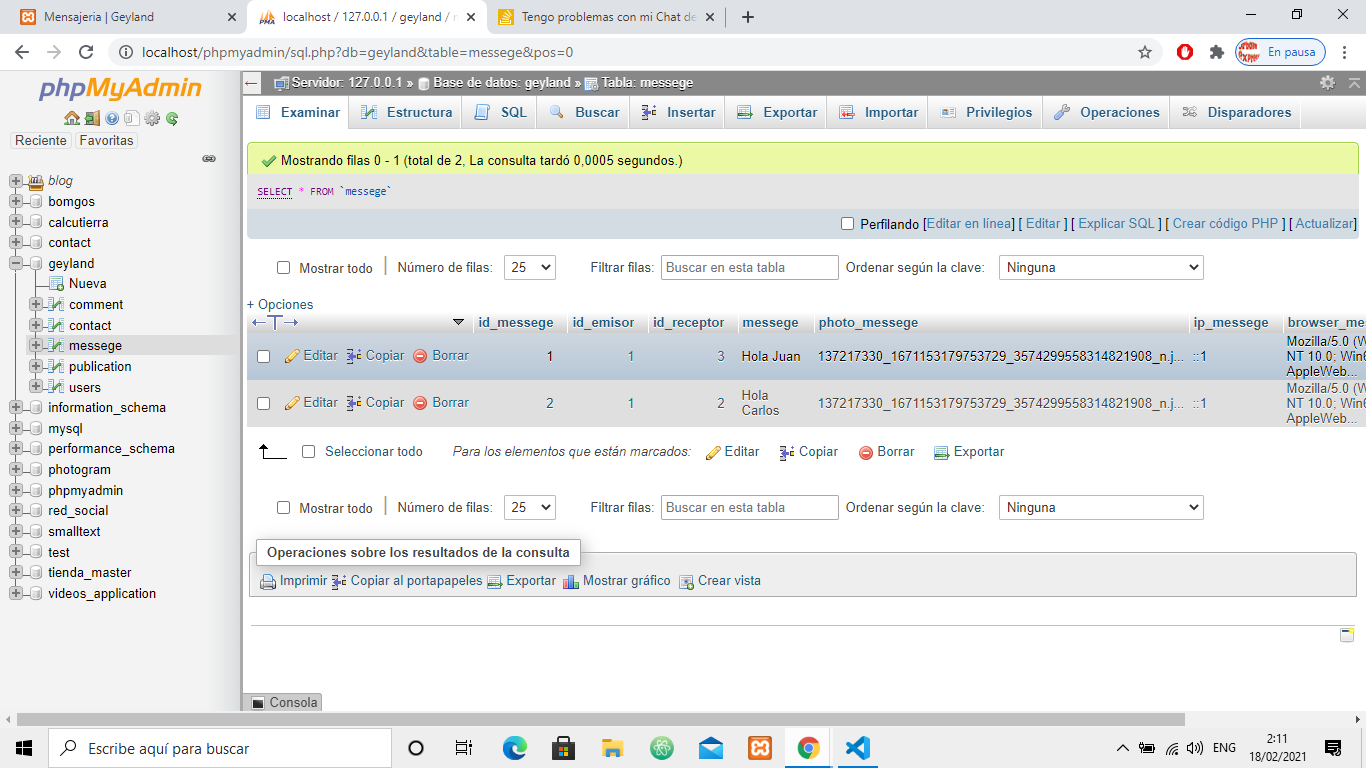
Task: Click the pencil Editar icon for Hola Juan row
Action: point(292,356)
